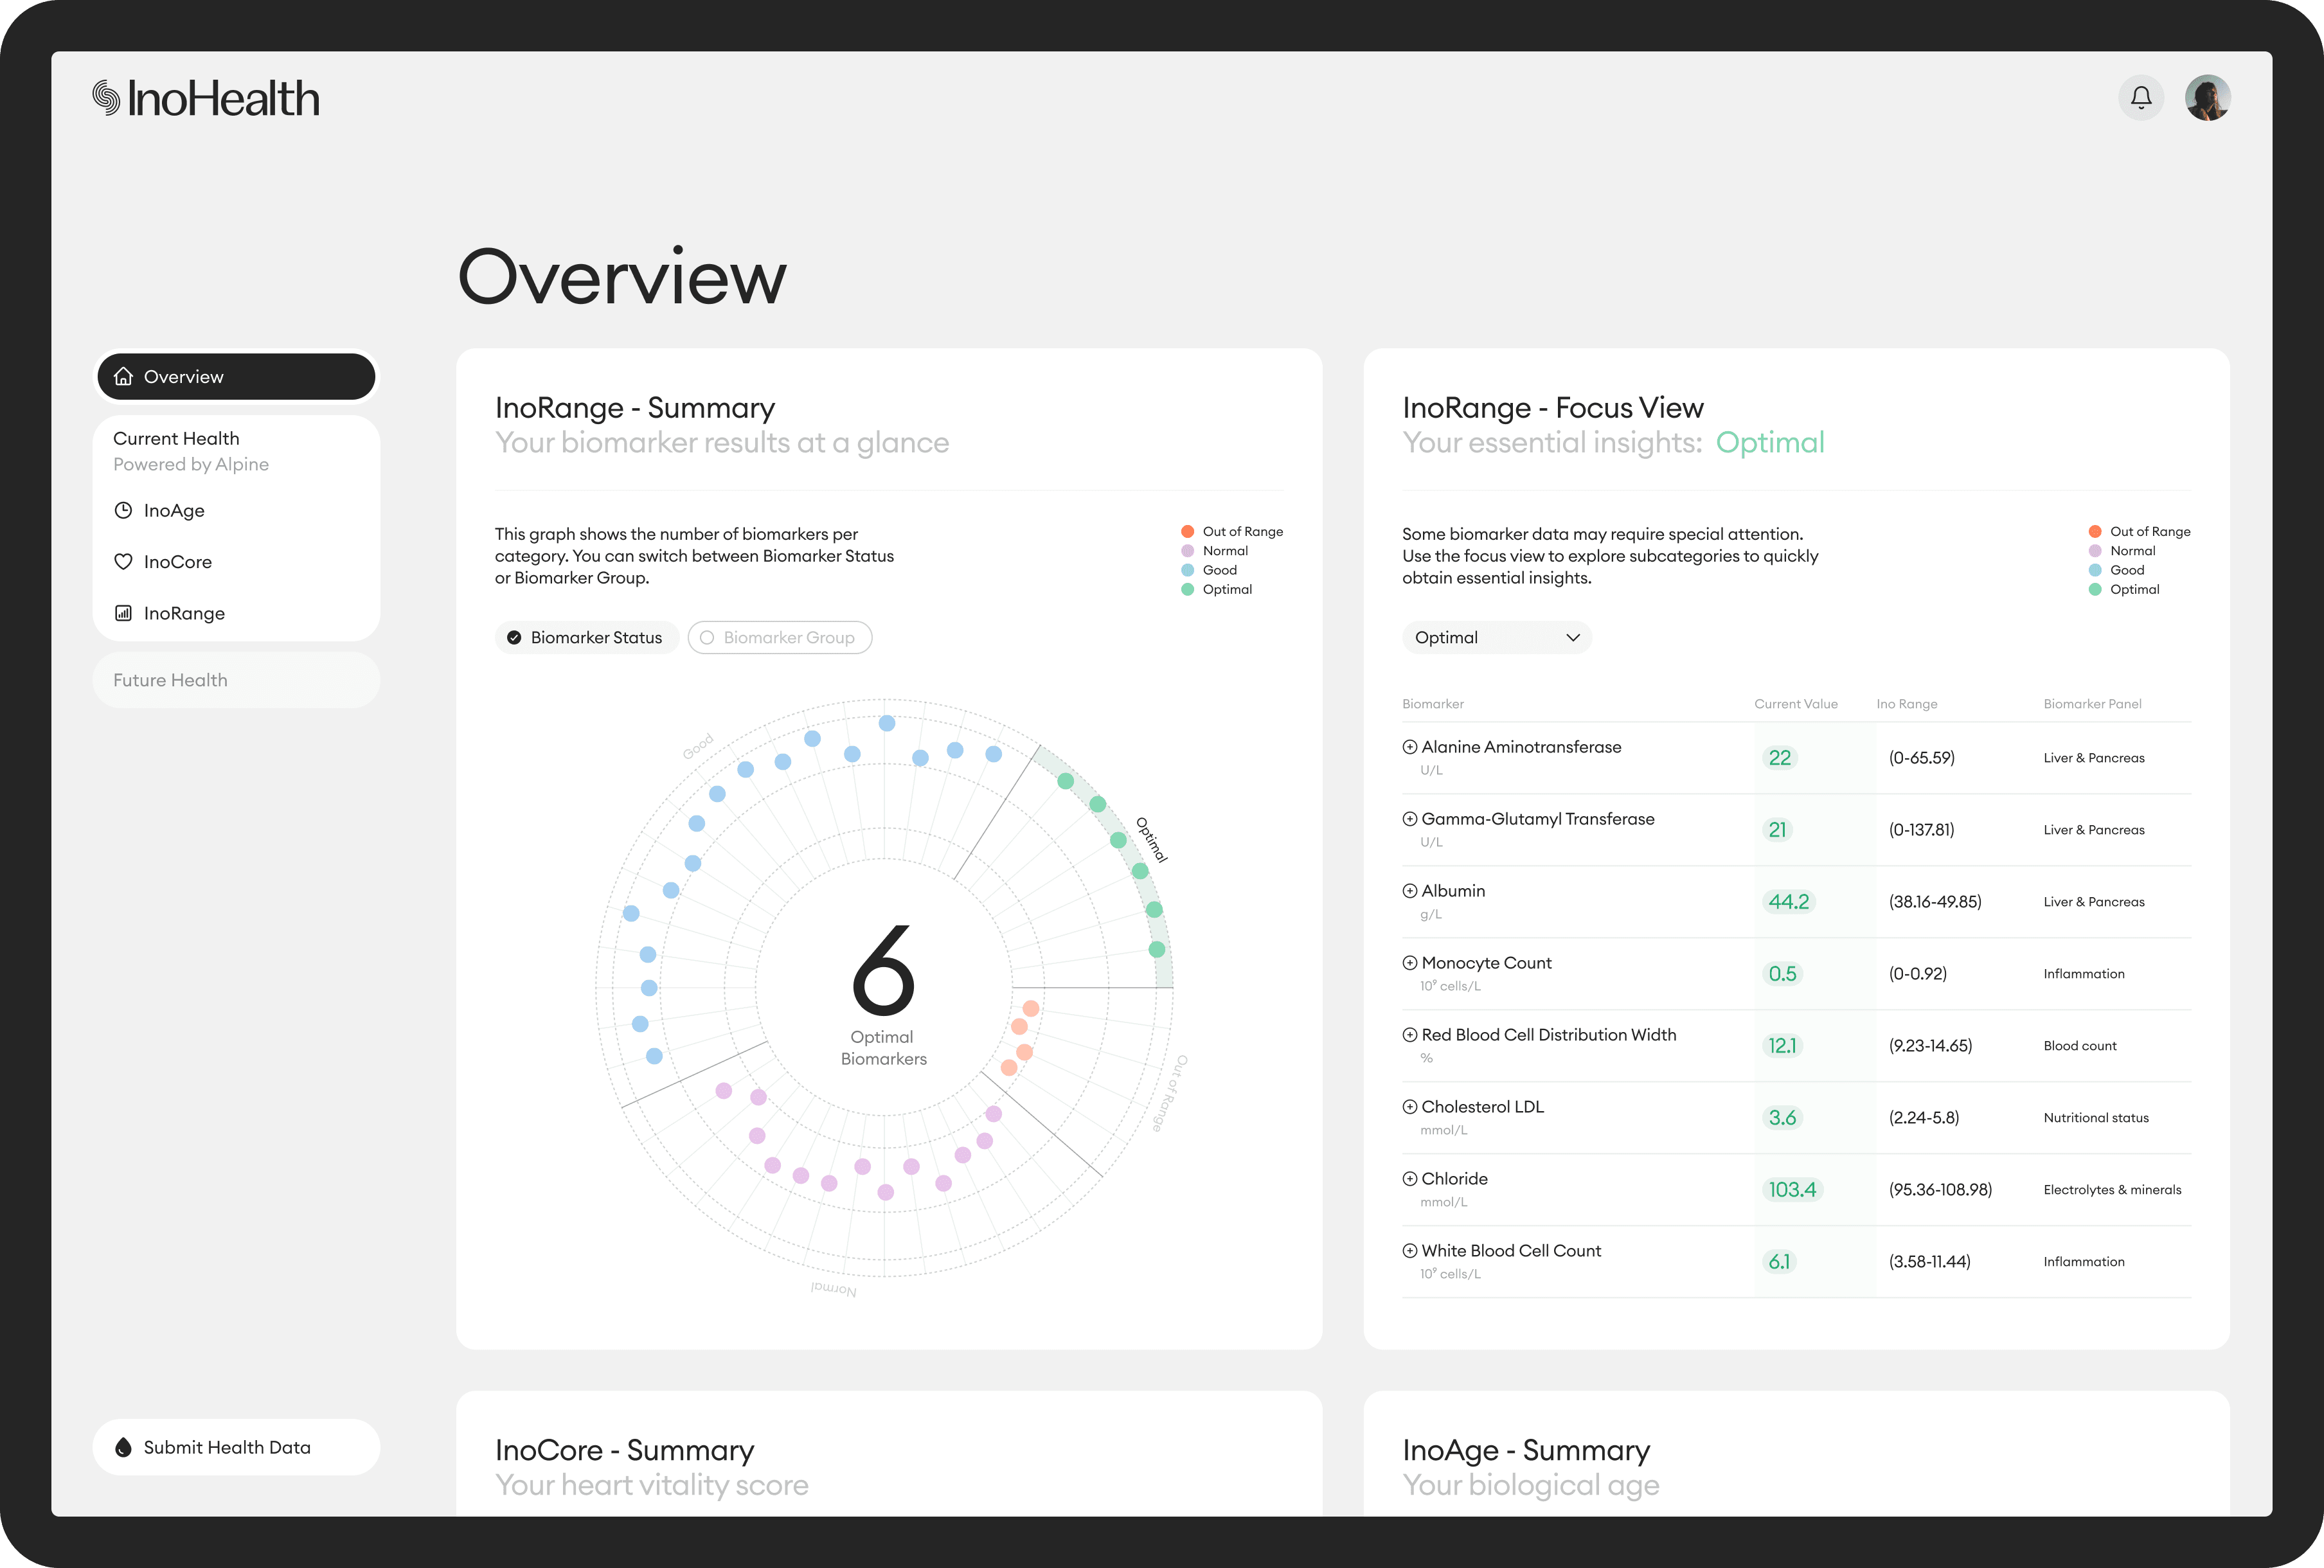Click the clock icon next to InoAge
This screenshot has width=2324, height=1568.
[123, 510]
